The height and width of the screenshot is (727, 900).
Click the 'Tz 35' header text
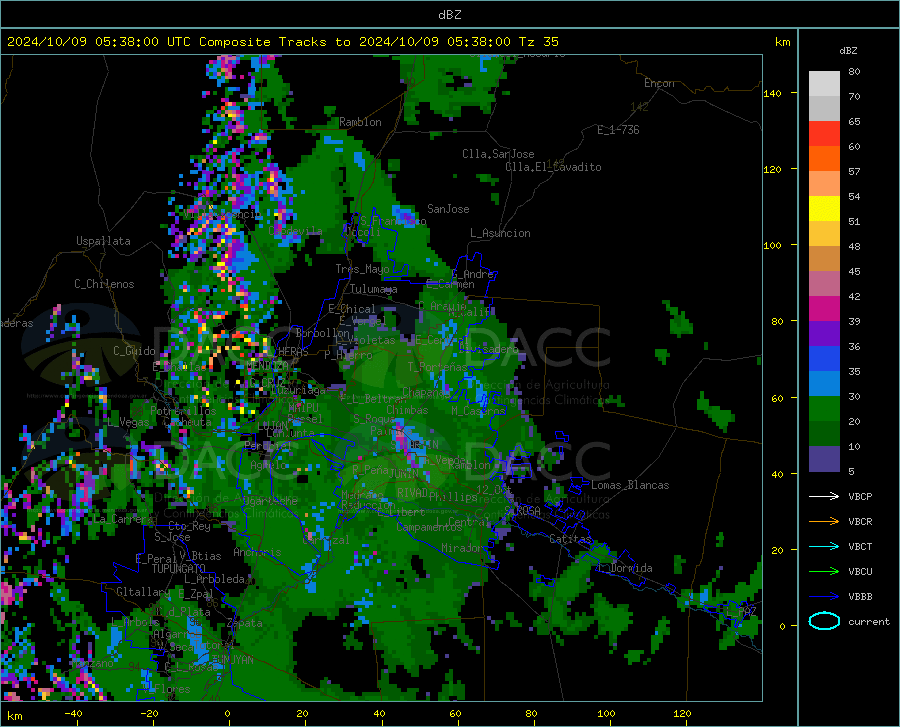tap(538, 42)
